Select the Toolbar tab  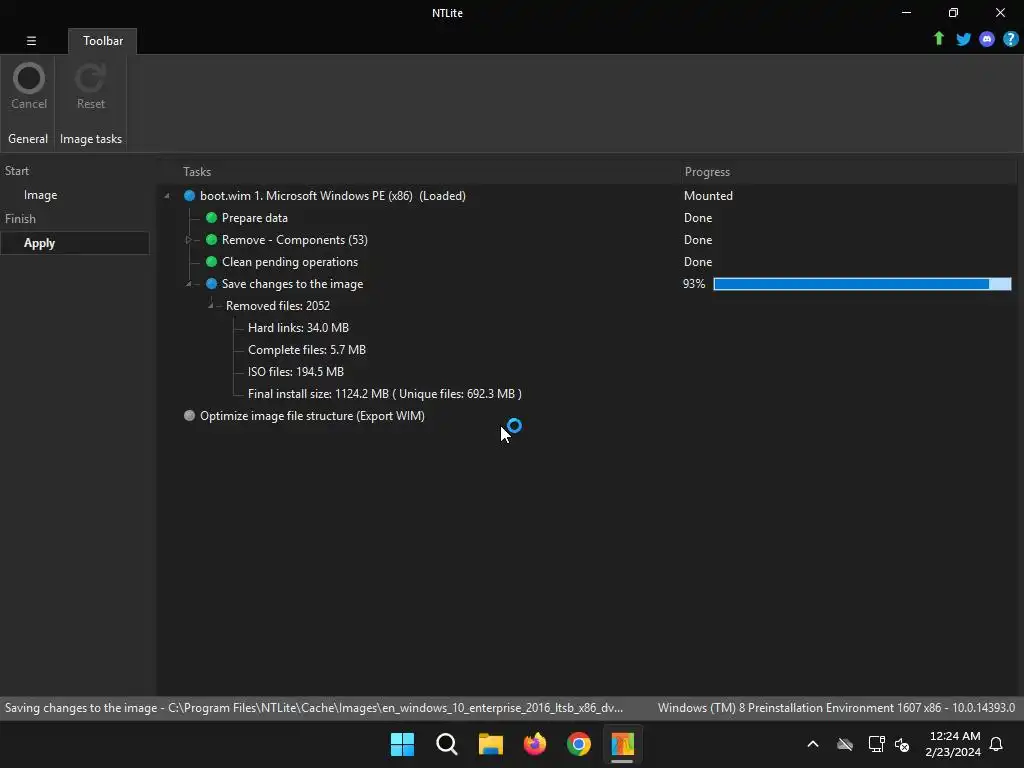pyautogui.click(x=103, y=40)
